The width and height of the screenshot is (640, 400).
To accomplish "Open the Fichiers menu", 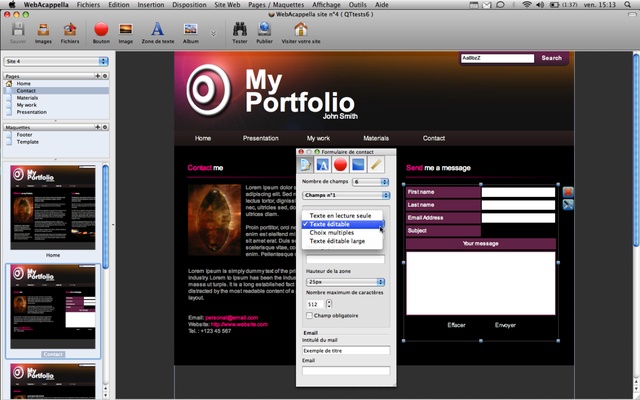I will click(x=88, y=5).
